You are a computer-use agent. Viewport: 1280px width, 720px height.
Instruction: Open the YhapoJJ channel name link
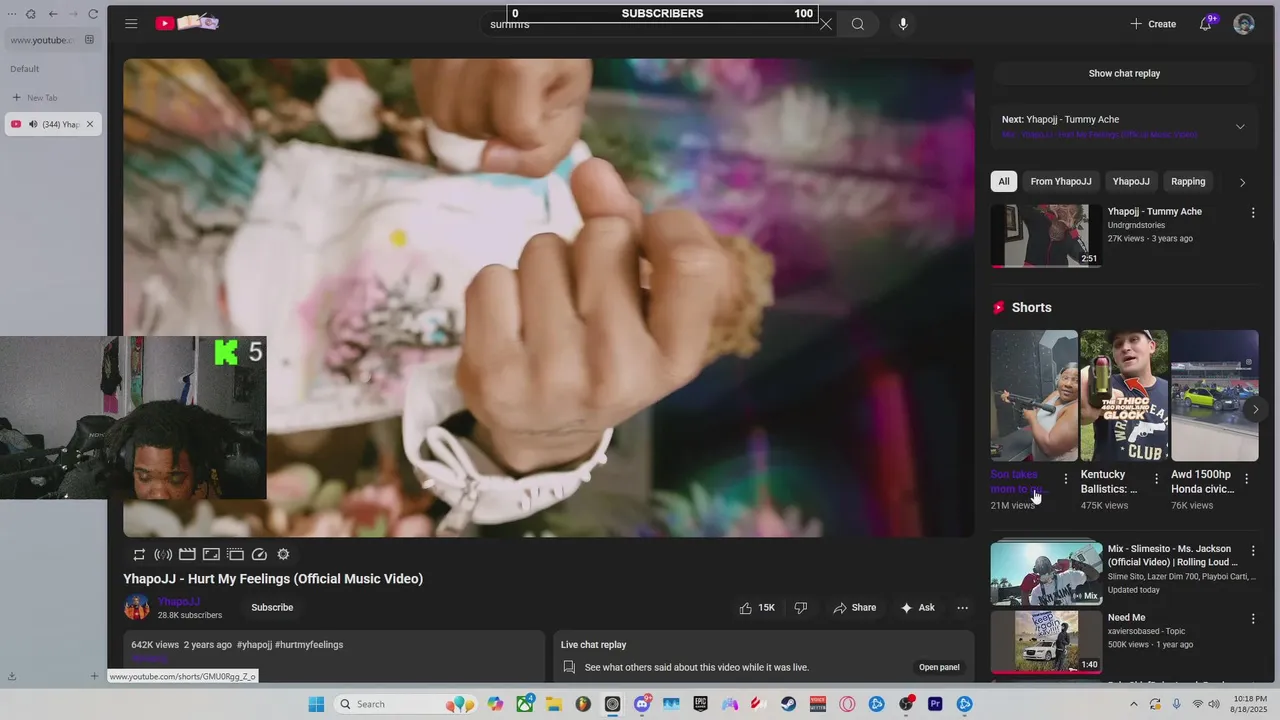coord(179,601)
